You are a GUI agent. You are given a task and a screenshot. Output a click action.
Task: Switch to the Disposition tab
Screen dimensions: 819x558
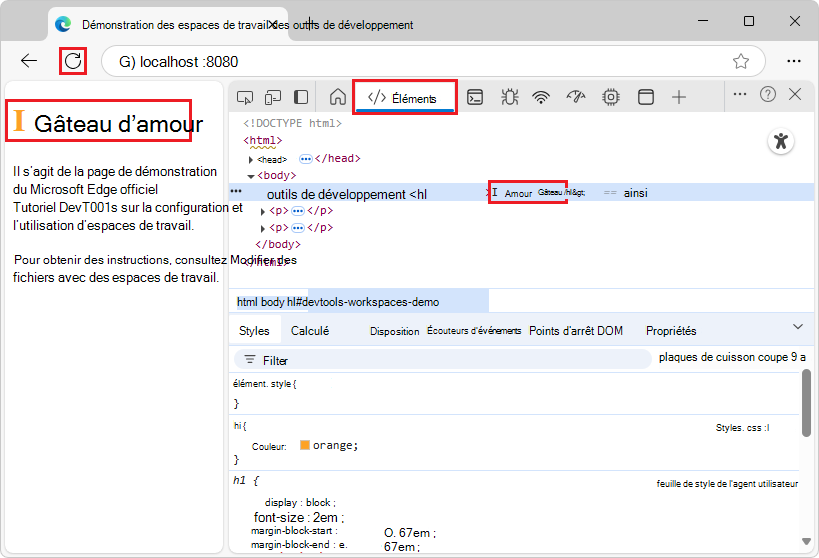tap(394, 331)
